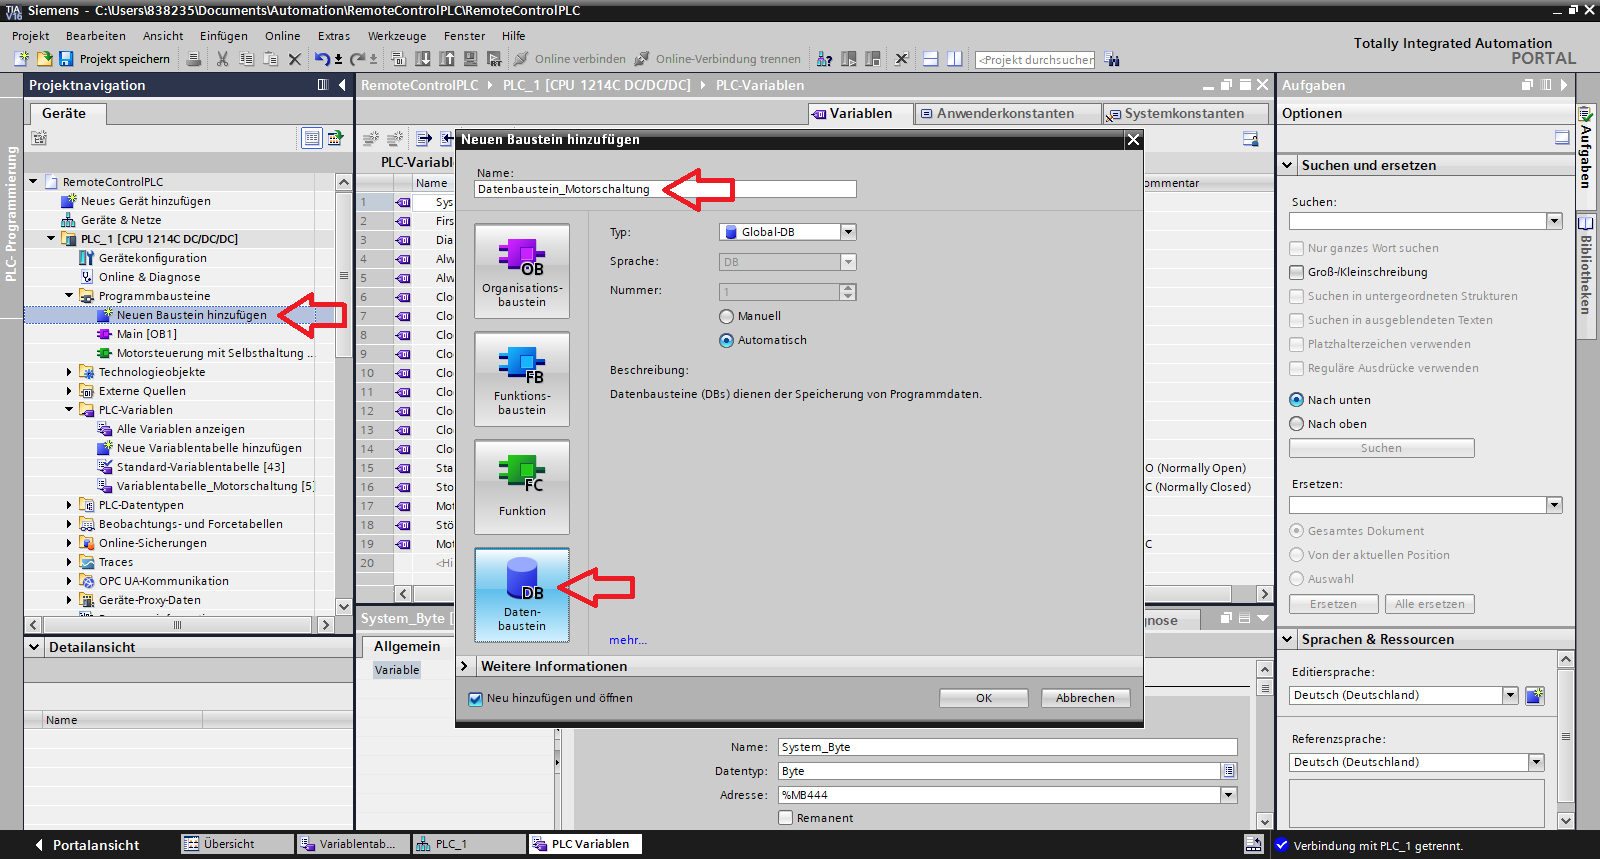Click the paste icon in the toolbar
This screenshot has width=1600, height=859.
[270, 59]
